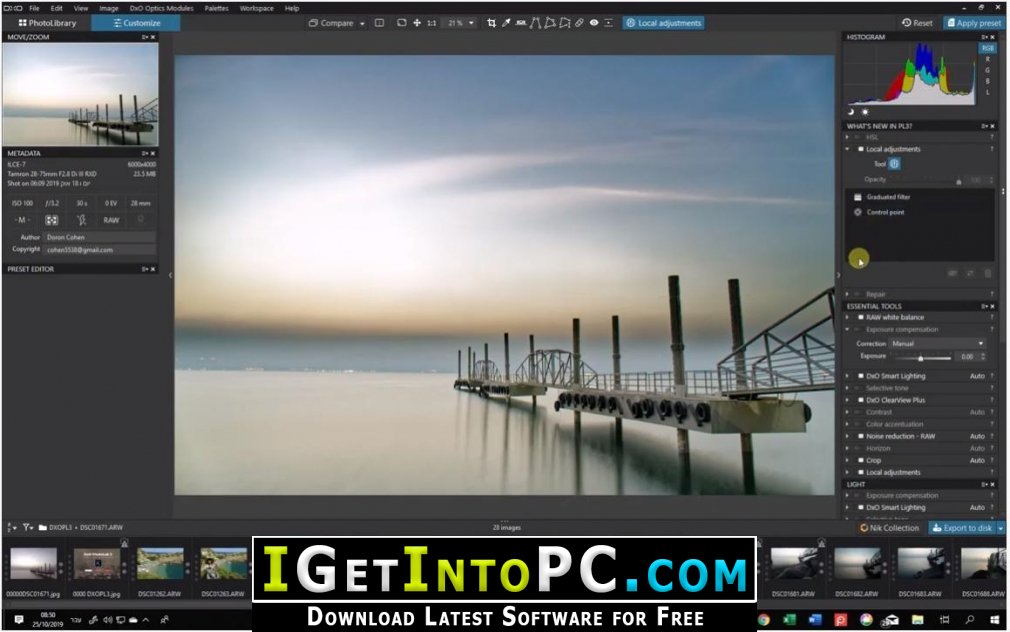
Task: Expand the DxO Smart Lighting section
Action: [848, 376]
